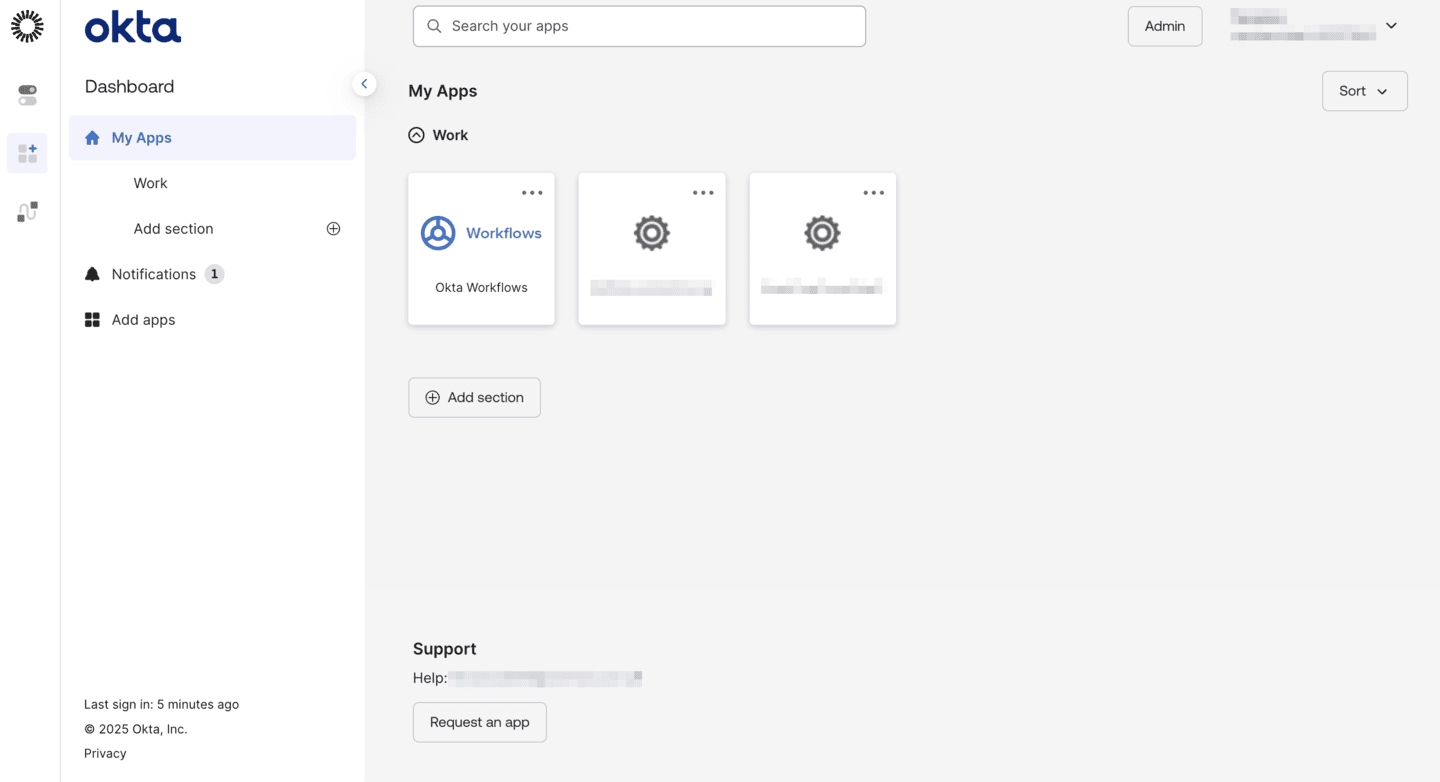Click the plus icon beside Add section in sidebar
The height and width of the screenshot is (782, 1440).
(333, 229)
